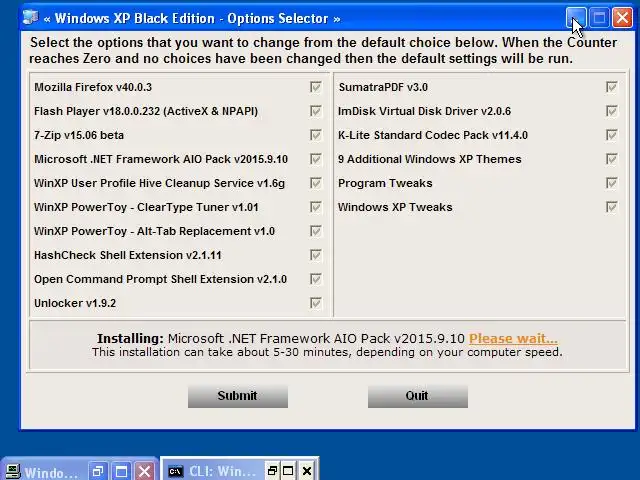The image size is (640, 480).
Task: Click the K-Lite Standard Codec Pack label
Action: [433, 135]
